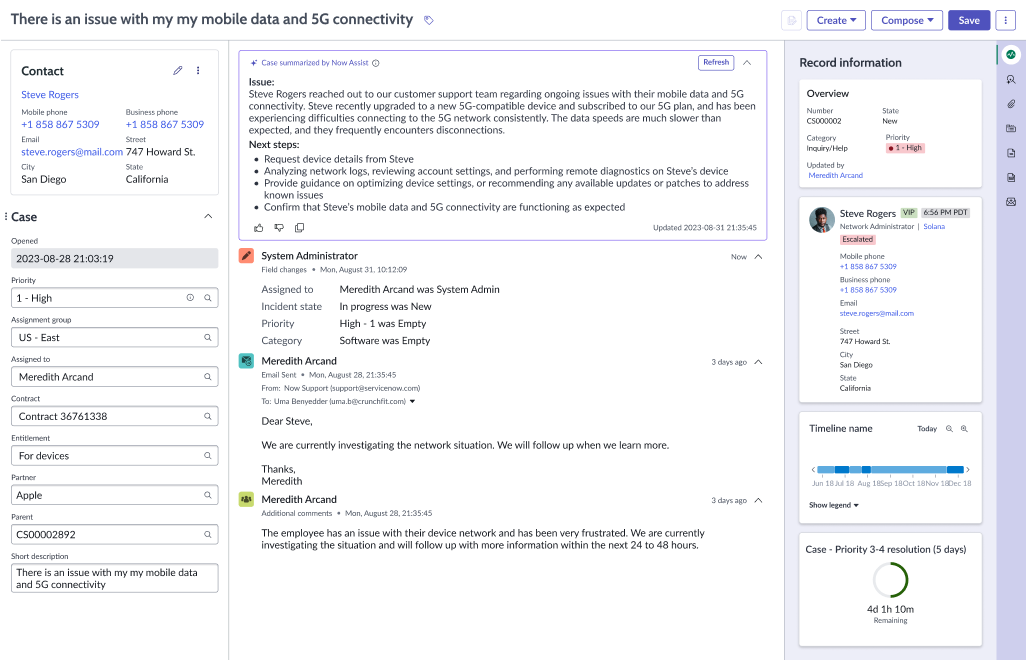Click the tag icon next to case title

pyautogui.click(x=429, y=20)
